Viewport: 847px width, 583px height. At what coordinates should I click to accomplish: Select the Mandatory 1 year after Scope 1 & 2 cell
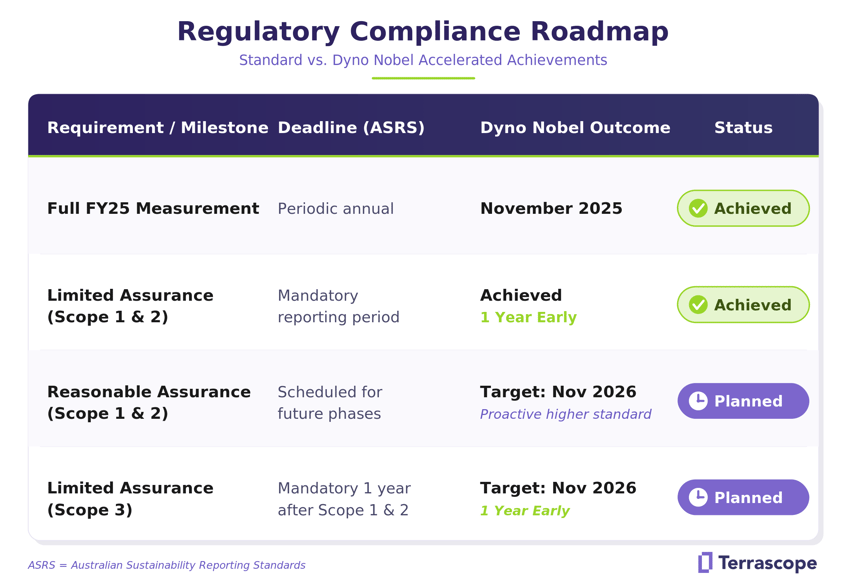(x=344, y=499)
